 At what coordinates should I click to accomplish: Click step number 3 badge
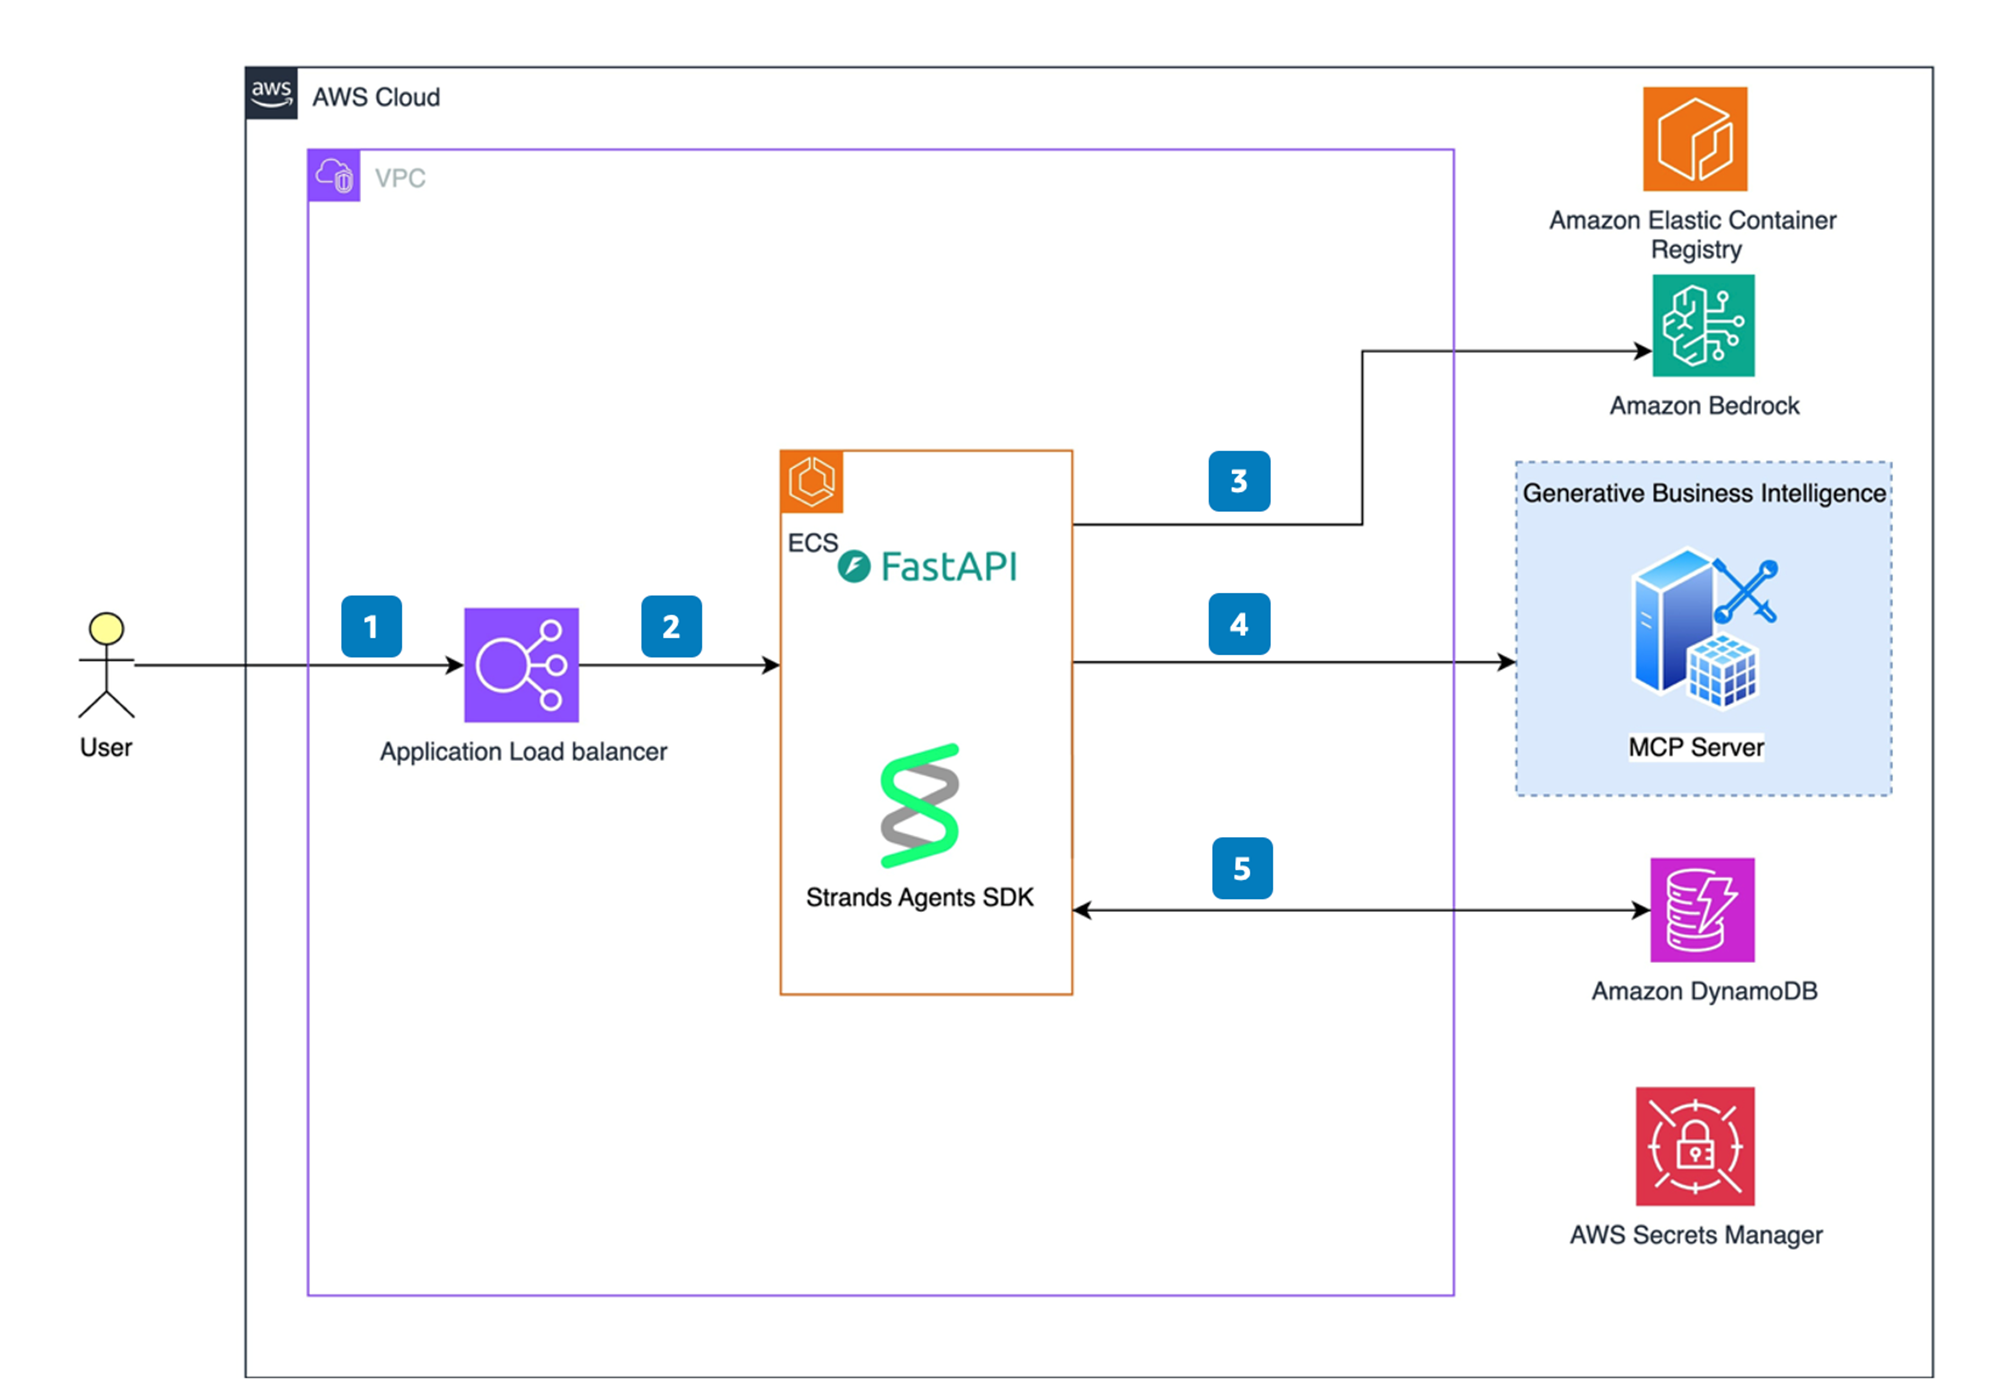(x=1238, y=482)
